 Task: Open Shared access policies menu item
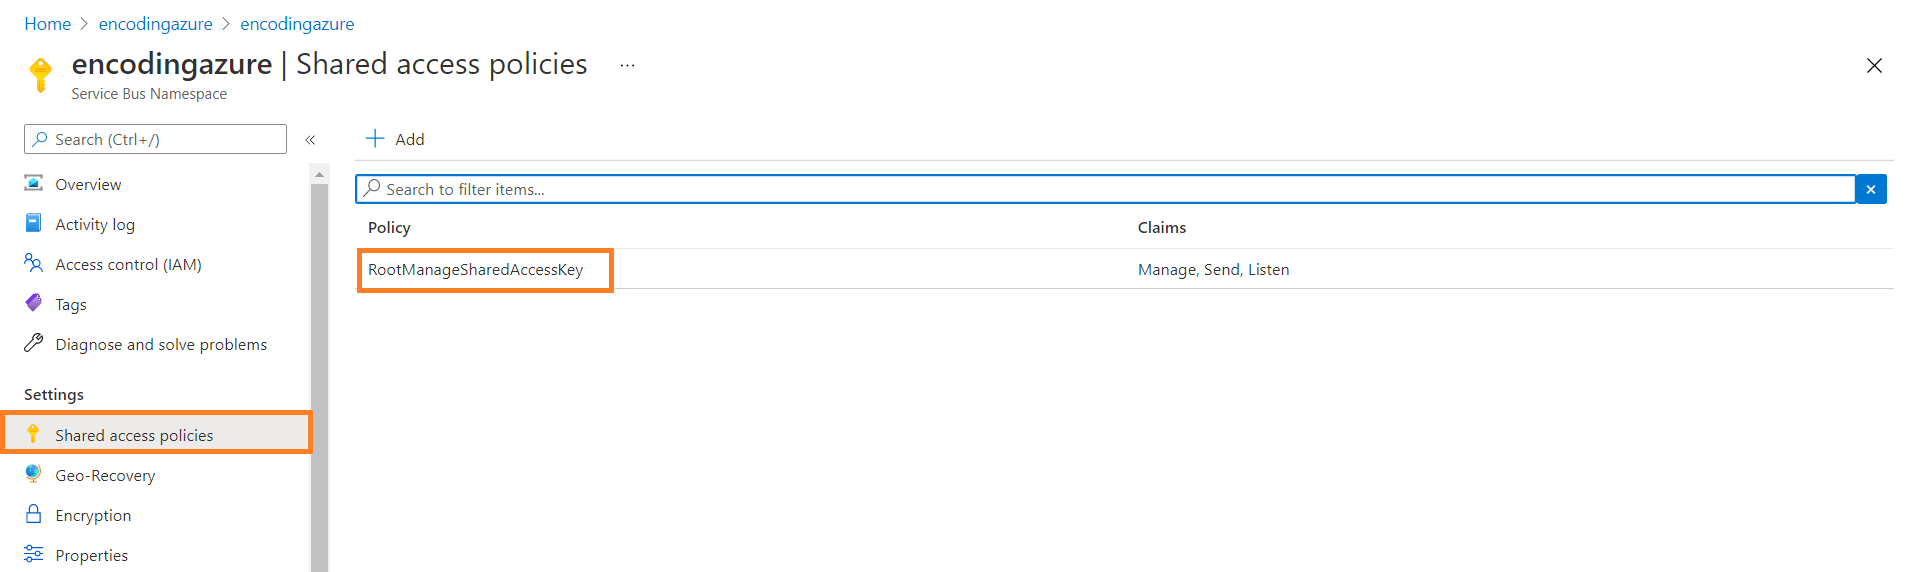(x=134, y=435)
